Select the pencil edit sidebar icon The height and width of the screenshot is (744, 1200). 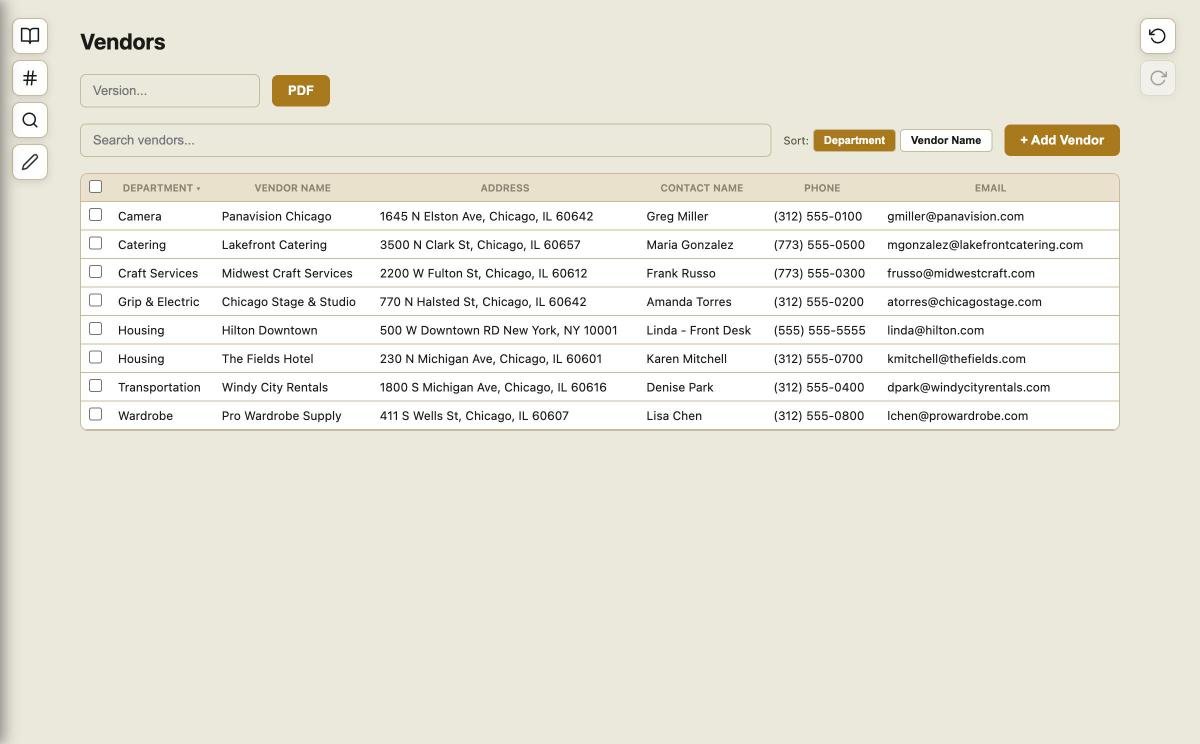pyautogui.click(x=30, y=162)
